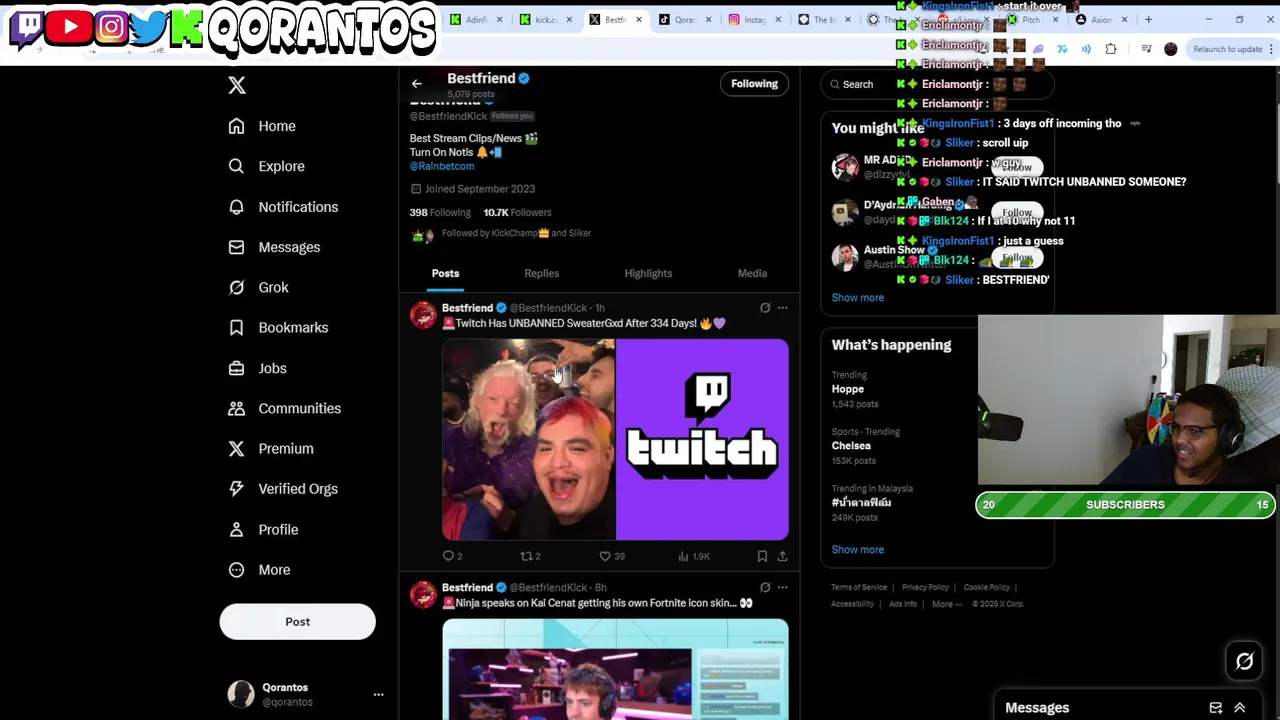
Task: Open Profile from the sidebar
Action: 263,529
